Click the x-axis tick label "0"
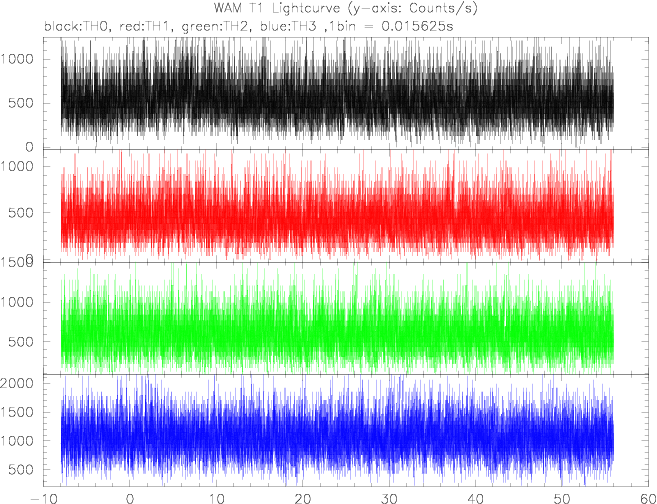Screen dimensions: 657x504 tap(130, 498)
